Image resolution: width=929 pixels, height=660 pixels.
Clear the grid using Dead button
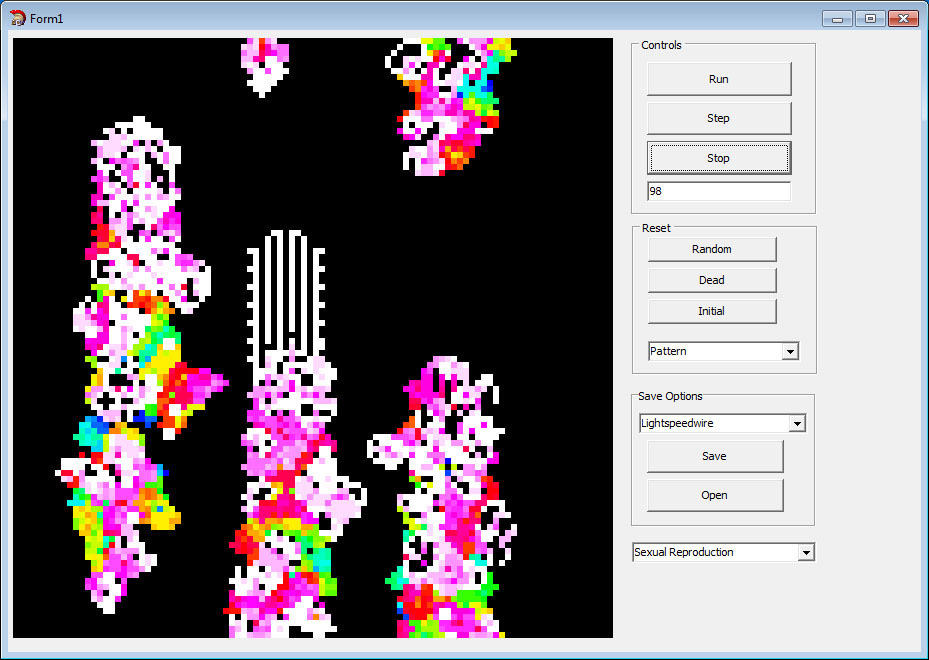712,280
